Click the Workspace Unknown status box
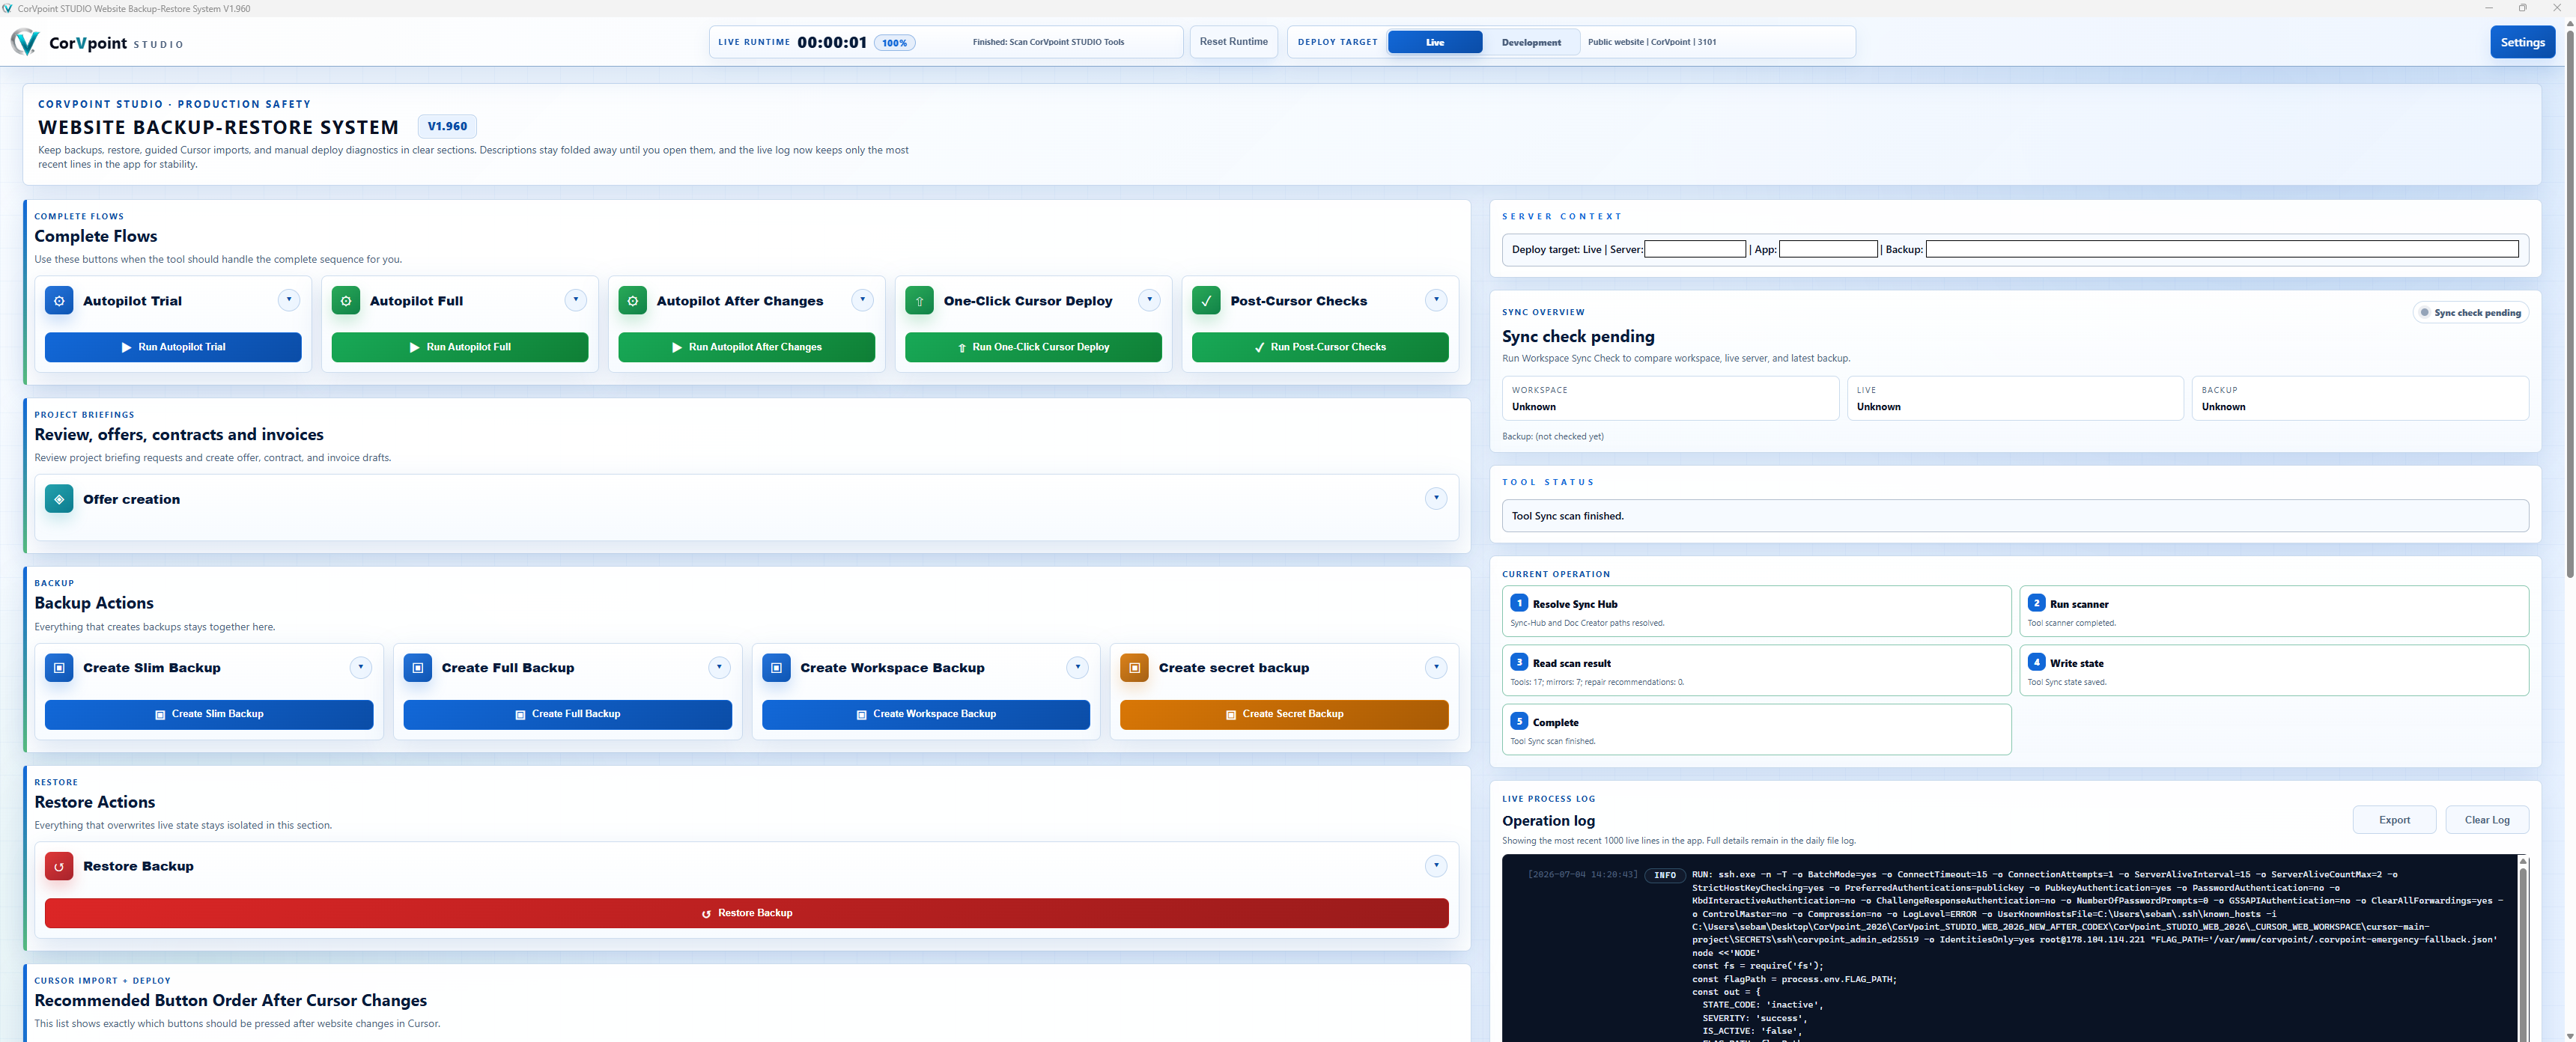Image resolution: width=2576 pixels, height=1042 pixels. (1670, 398)
